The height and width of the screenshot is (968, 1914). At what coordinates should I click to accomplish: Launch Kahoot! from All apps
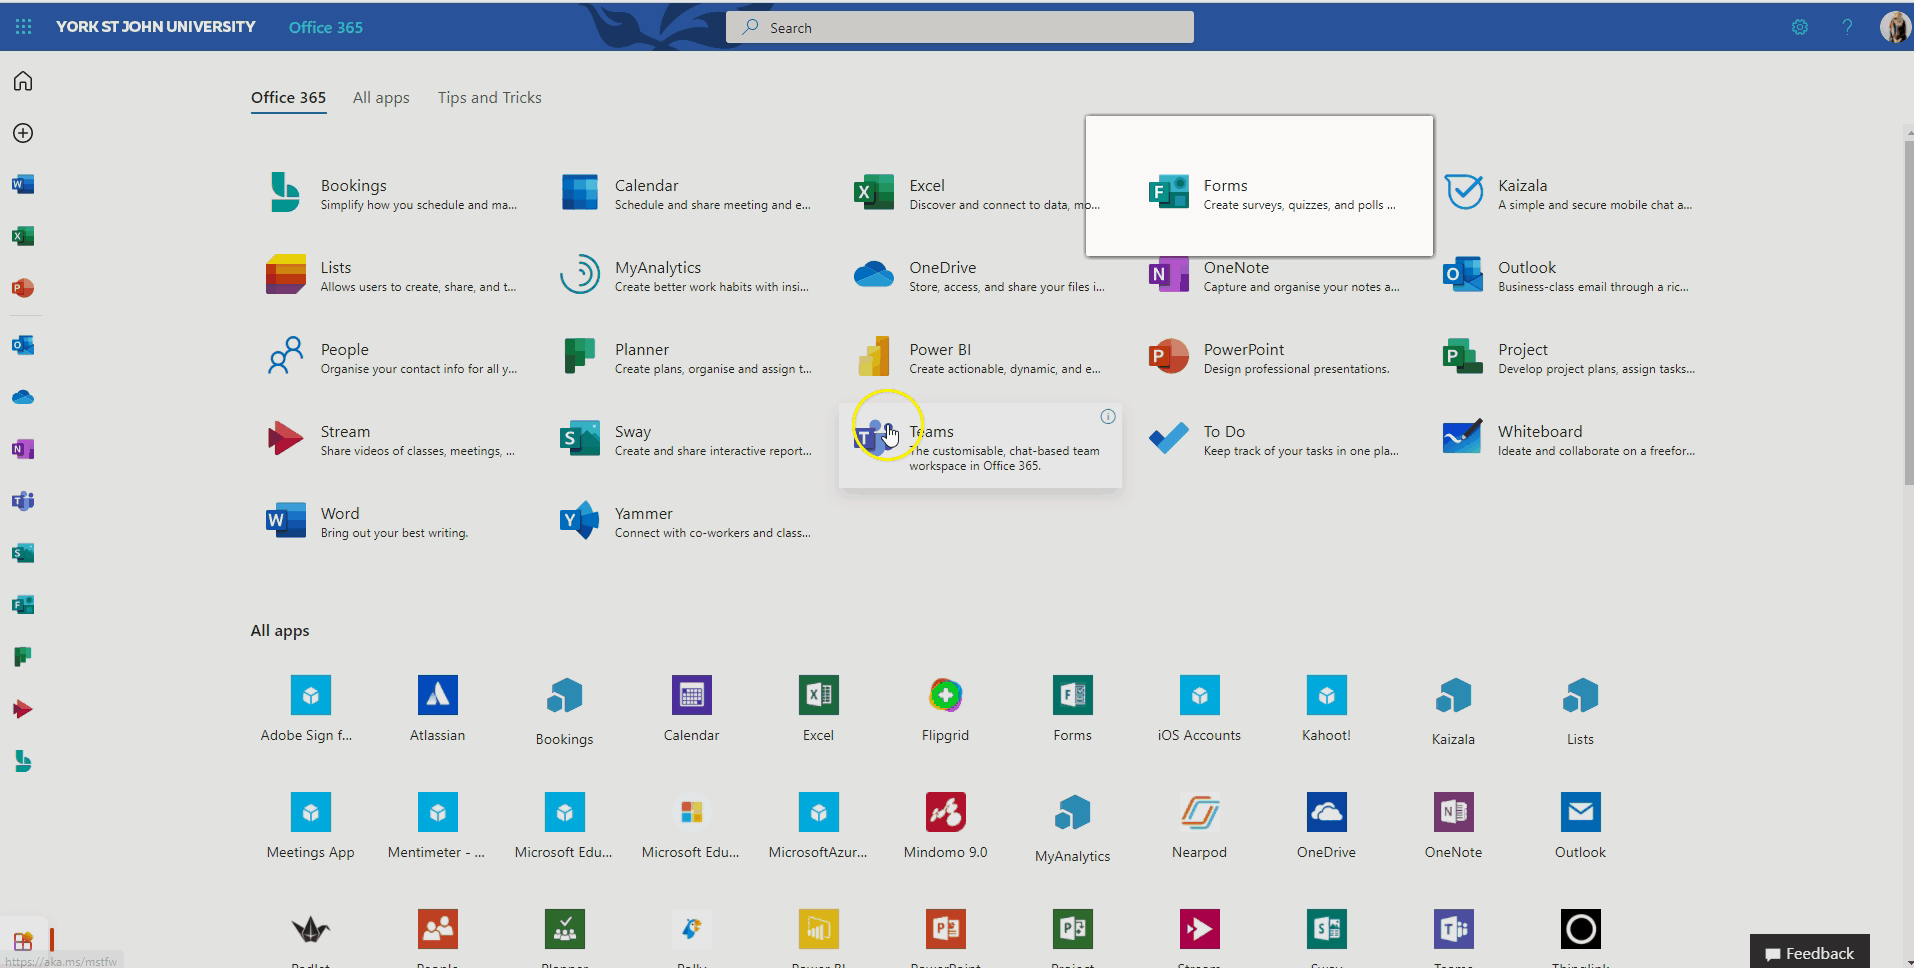tap(1326, 708)
